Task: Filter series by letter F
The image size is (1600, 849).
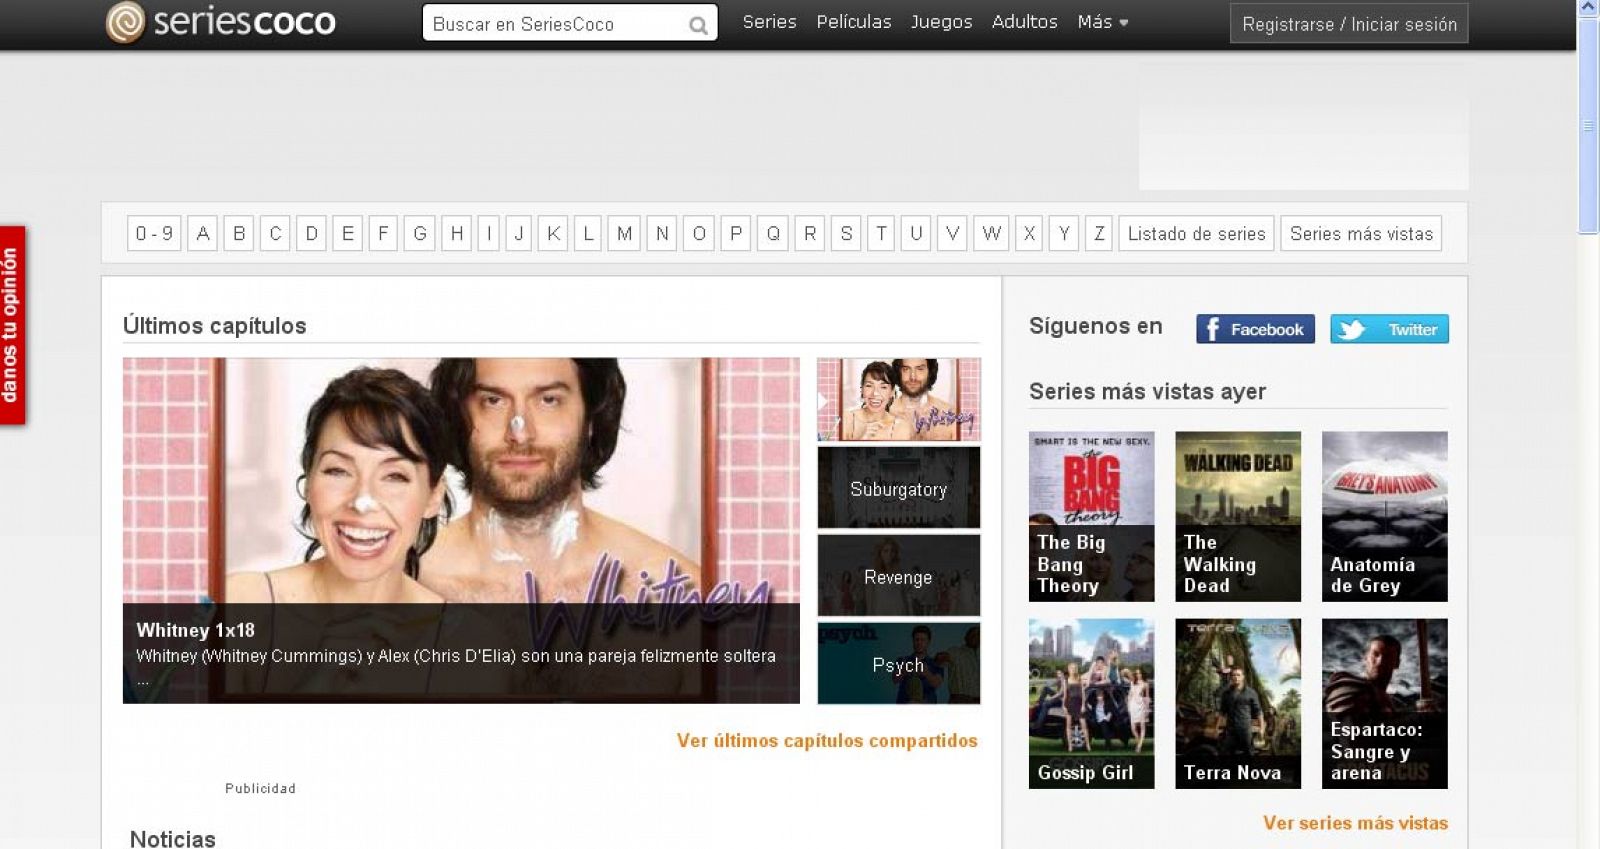Action: pyautogui.click(x=383, y=234)
